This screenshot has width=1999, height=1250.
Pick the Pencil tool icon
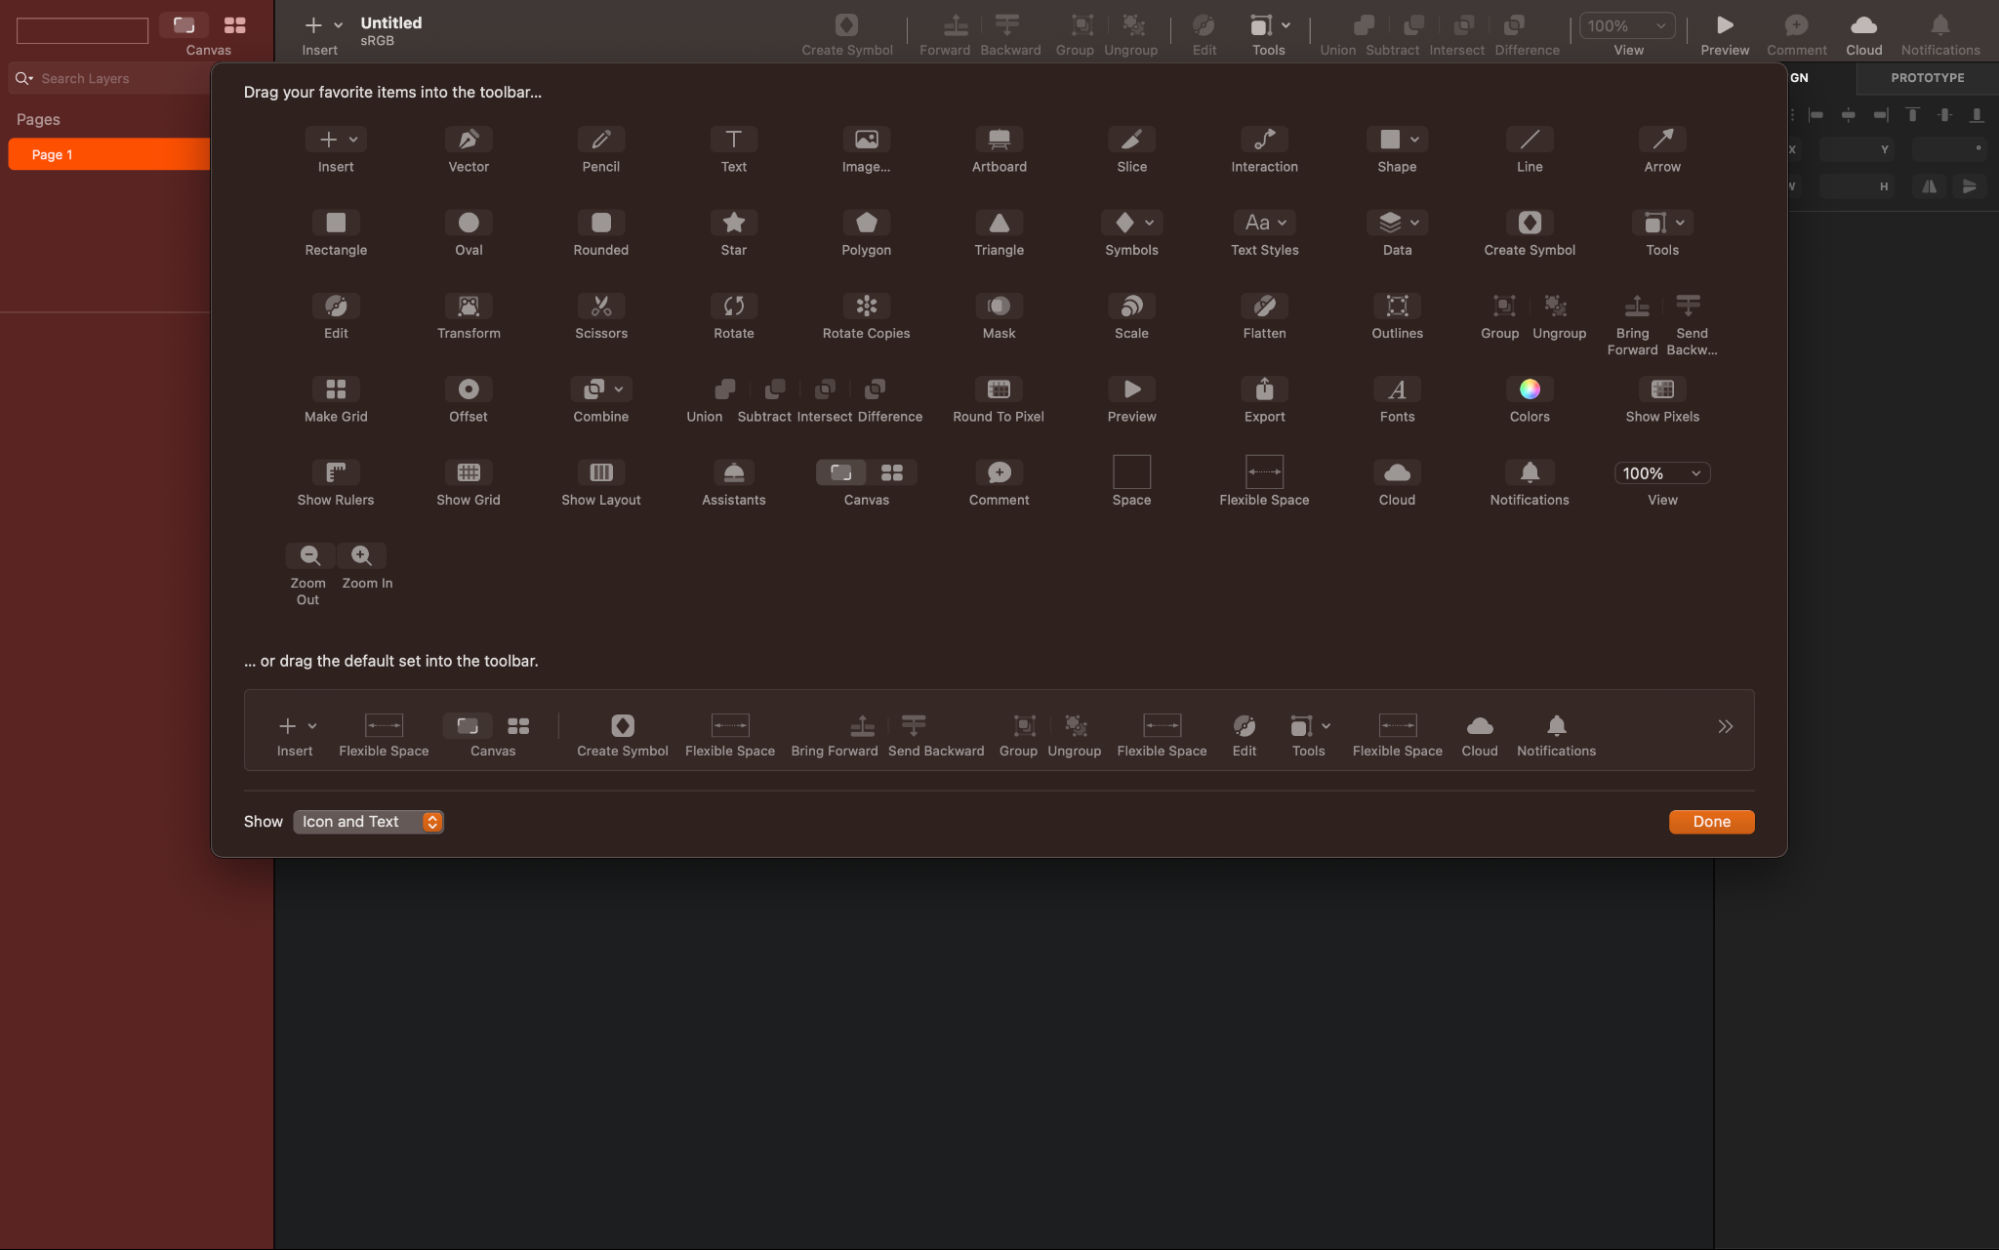click(601, 139)
